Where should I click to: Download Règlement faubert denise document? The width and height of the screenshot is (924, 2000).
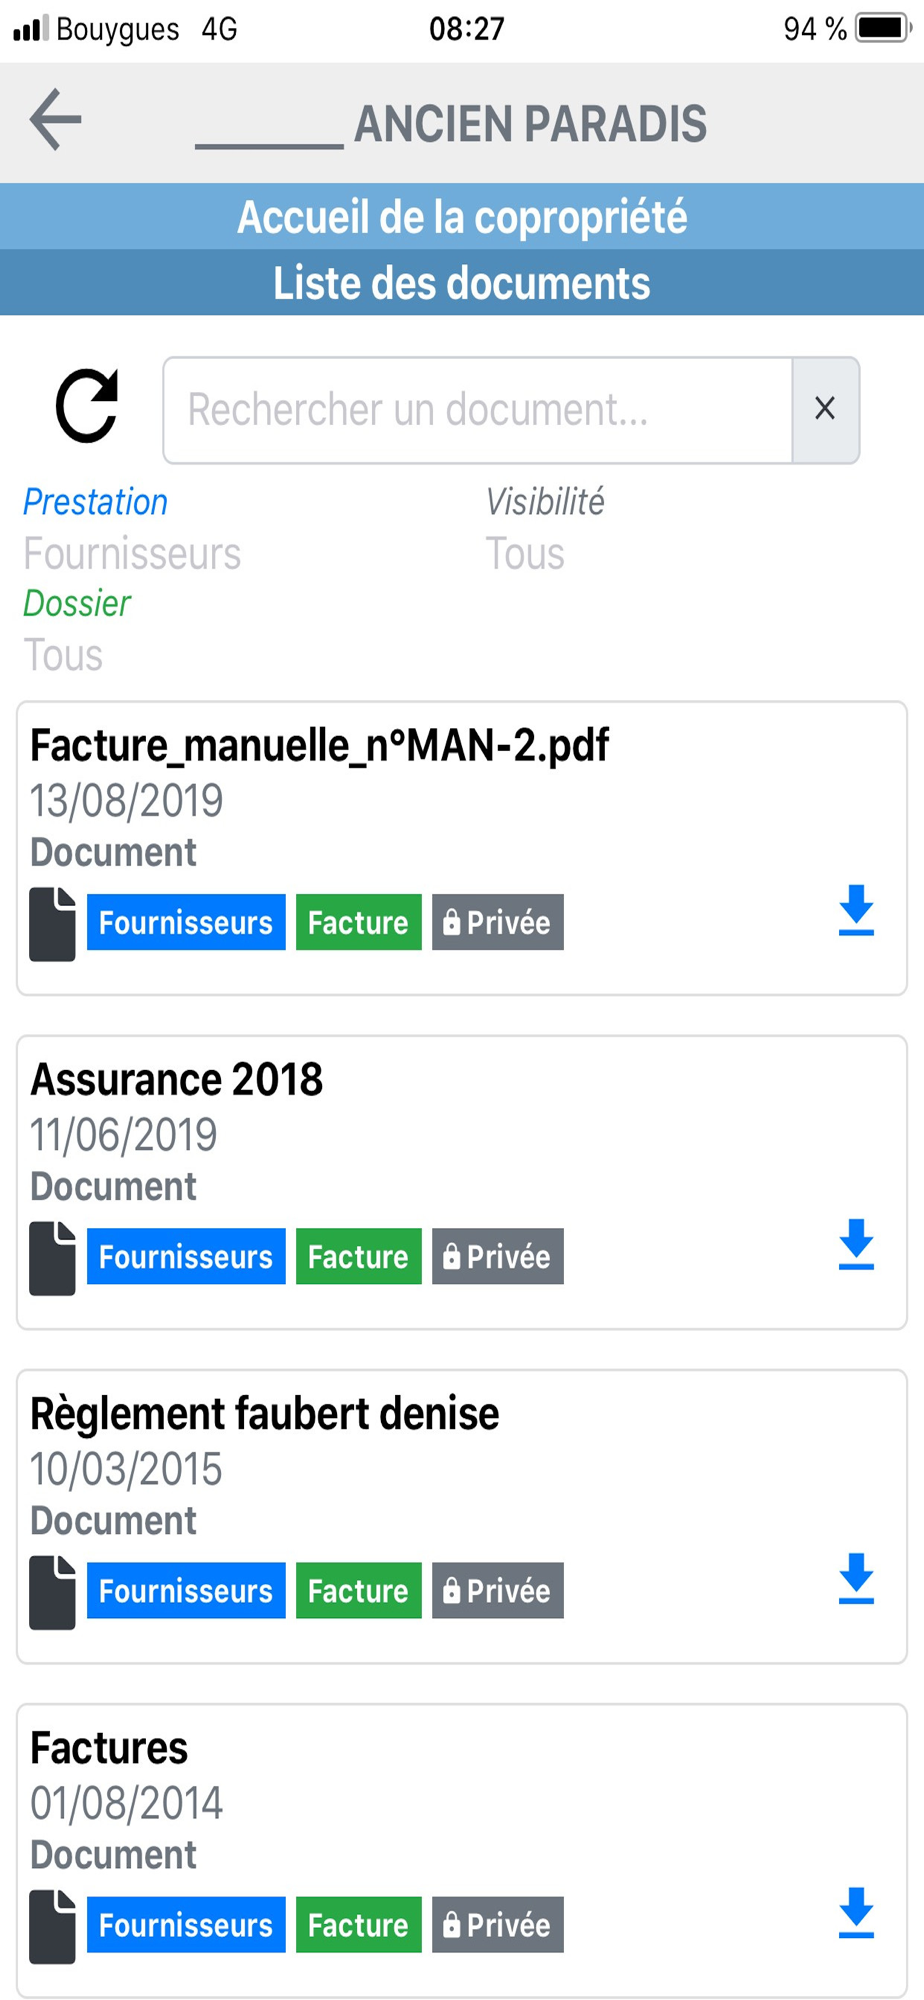coord(856,1578)
